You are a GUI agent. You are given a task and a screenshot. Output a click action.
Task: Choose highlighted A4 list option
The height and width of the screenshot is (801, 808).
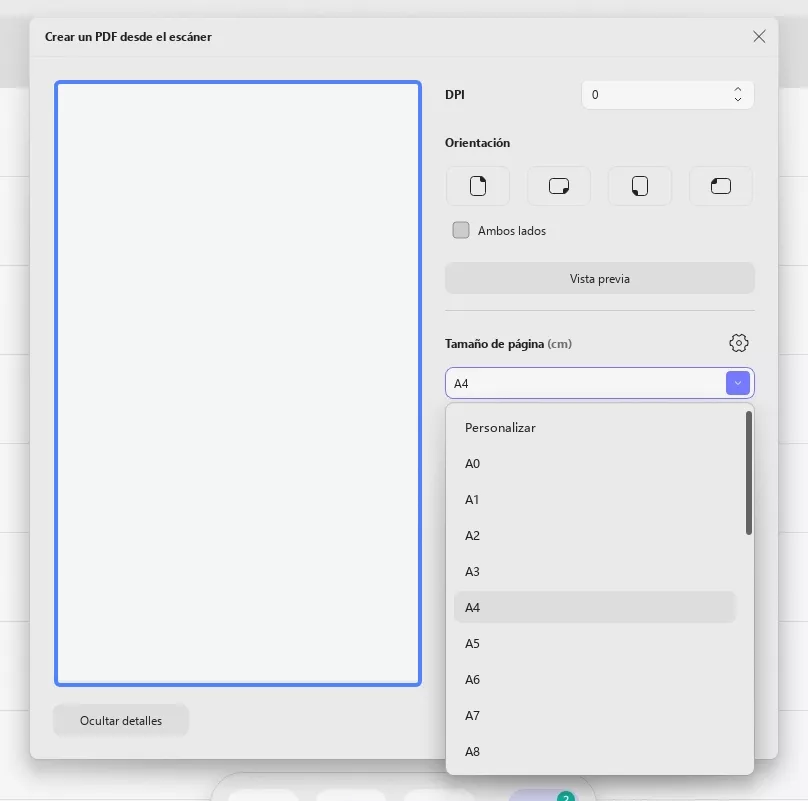coord(595,607)
